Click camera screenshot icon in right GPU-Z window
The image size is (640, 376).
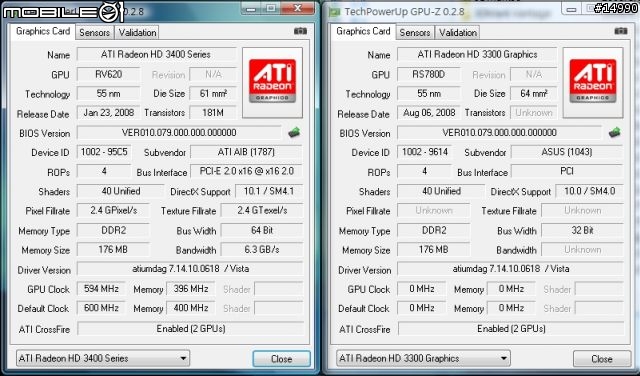coord(620,31)
